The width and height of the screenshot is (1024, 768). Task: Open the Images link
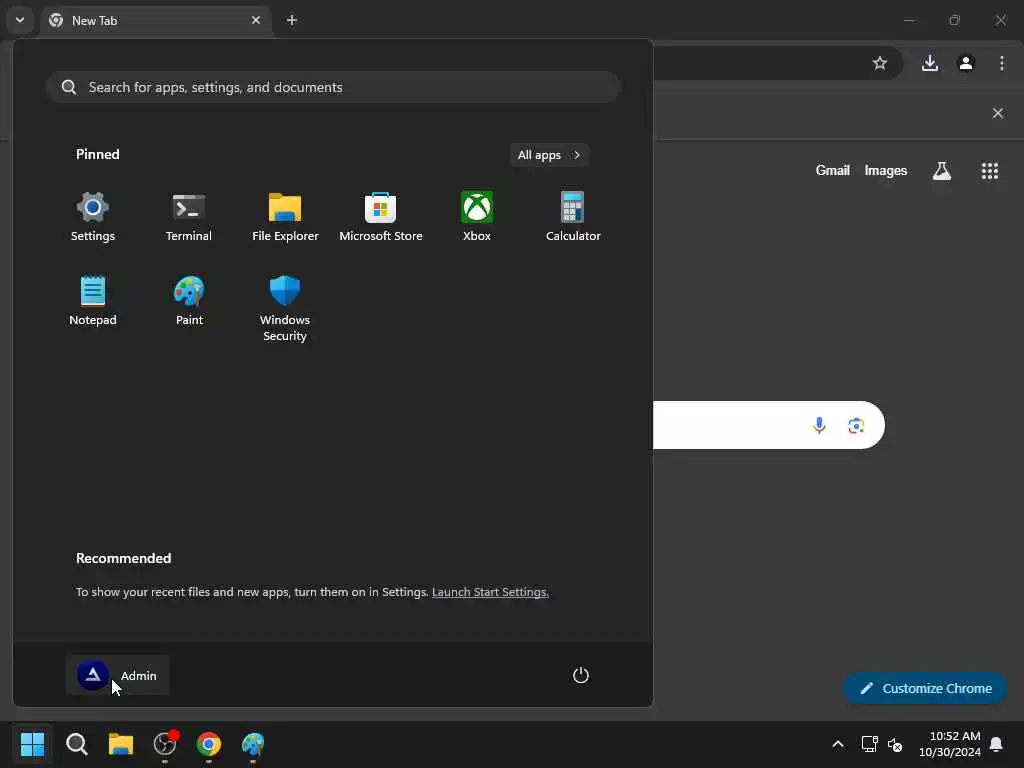pyautogui.click(x=886, y=170)
